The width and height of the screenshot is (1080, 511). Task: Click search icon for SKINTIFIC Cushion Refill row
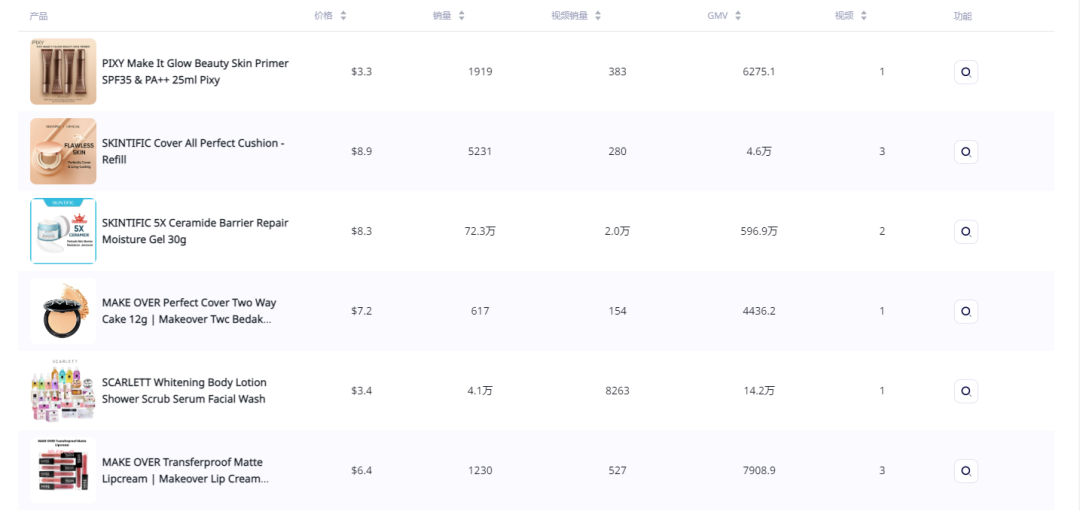click(x=965, y=152)
